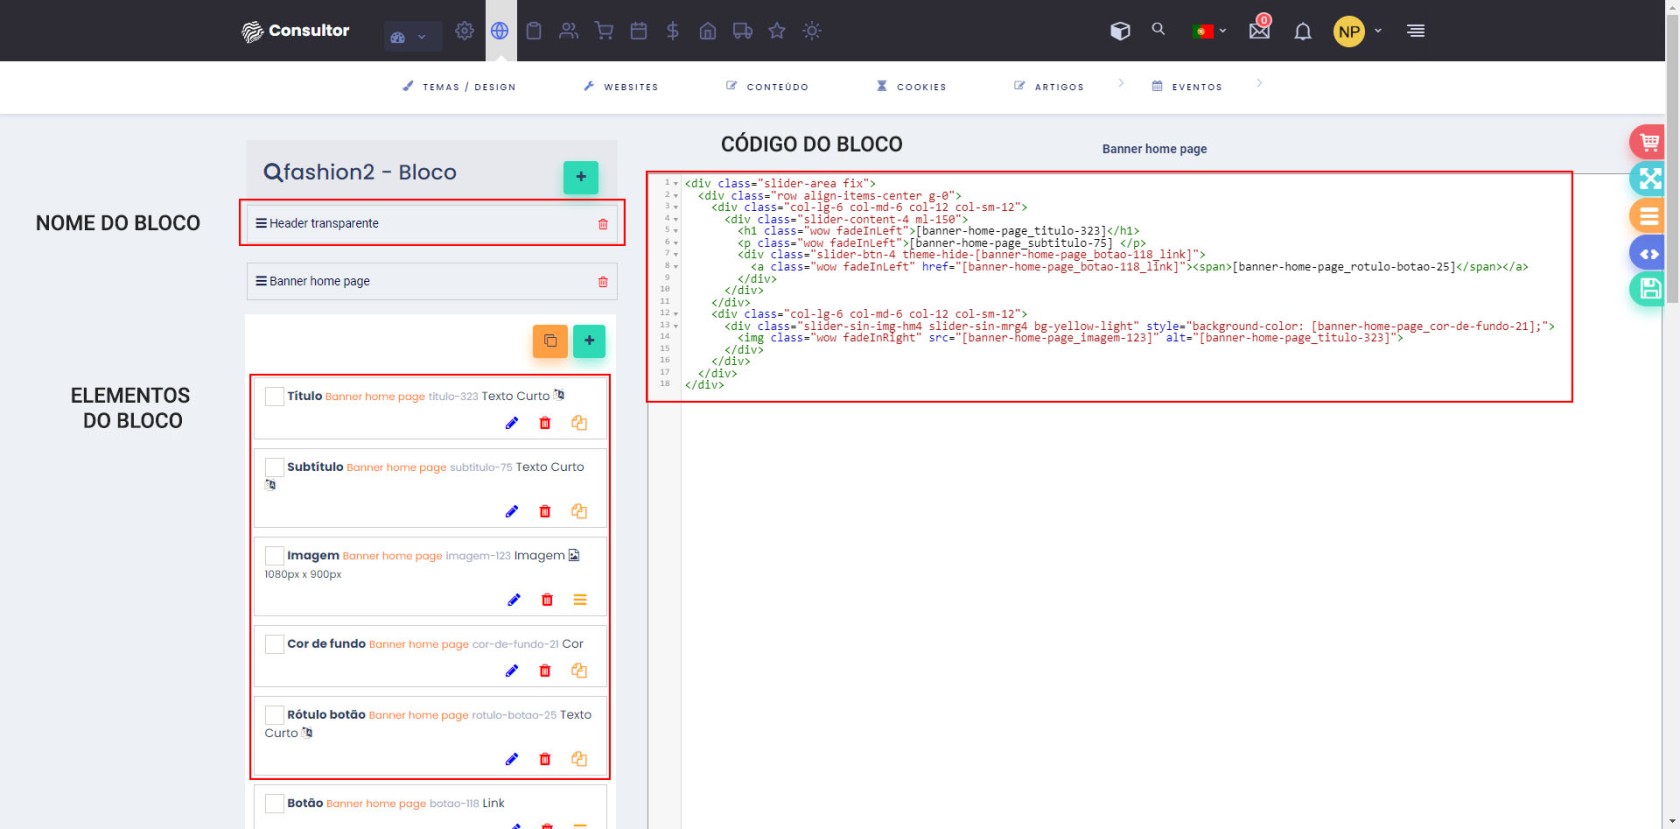This screenshot has width=1680, height=829.
Task: Click the sun brightness icon
Action: (812, 31)
